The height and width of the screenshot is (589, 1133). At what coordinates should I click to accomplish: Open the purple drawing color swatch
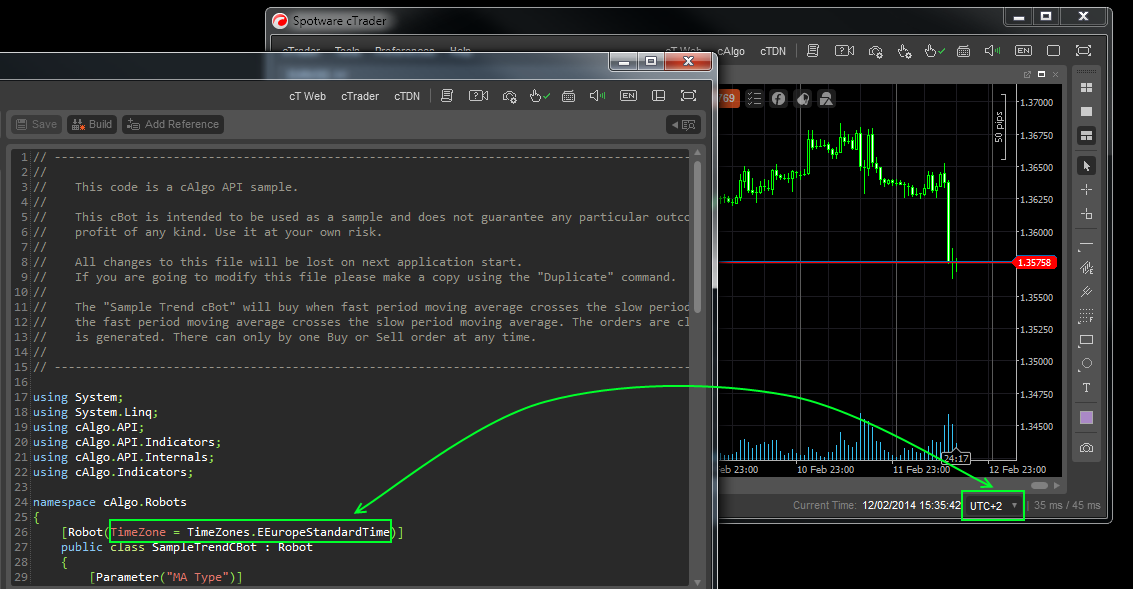1086,418
